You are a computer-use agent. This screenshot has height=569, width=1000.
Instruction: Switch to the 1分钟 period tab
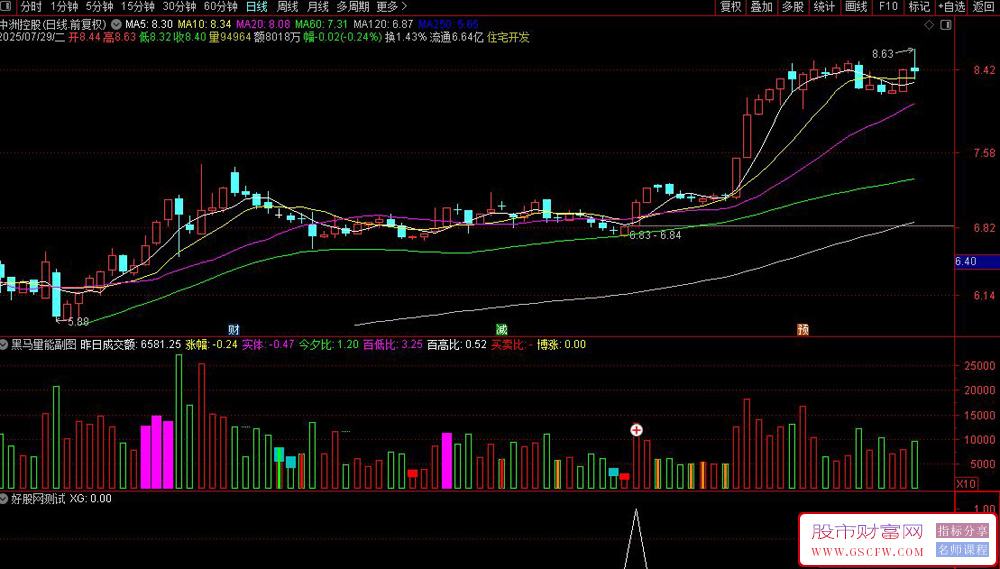(x=62, y=7)
